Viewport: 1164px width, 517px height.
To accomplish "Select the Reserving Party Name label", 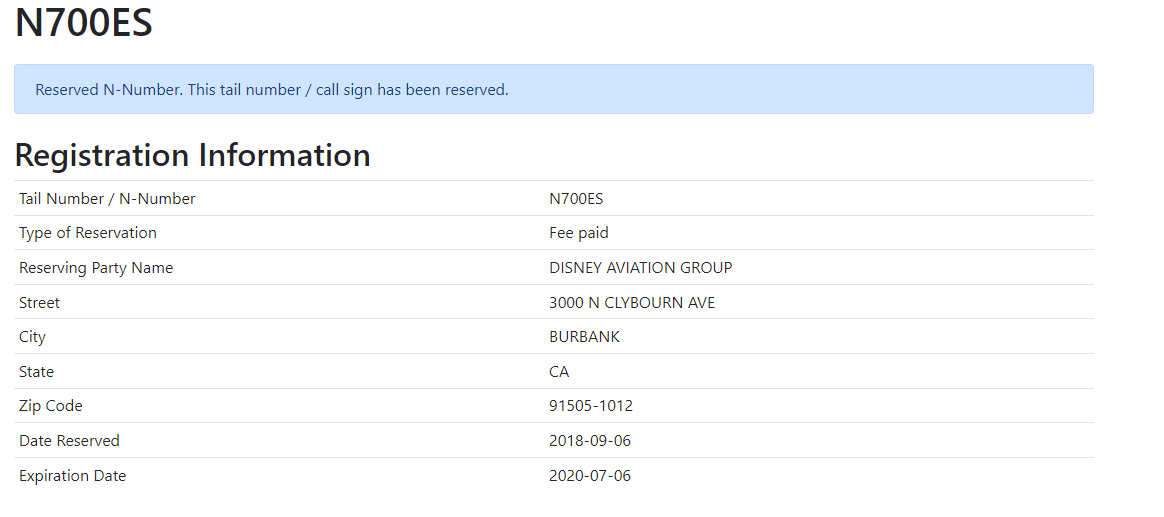I will click(x=96, y=268).
